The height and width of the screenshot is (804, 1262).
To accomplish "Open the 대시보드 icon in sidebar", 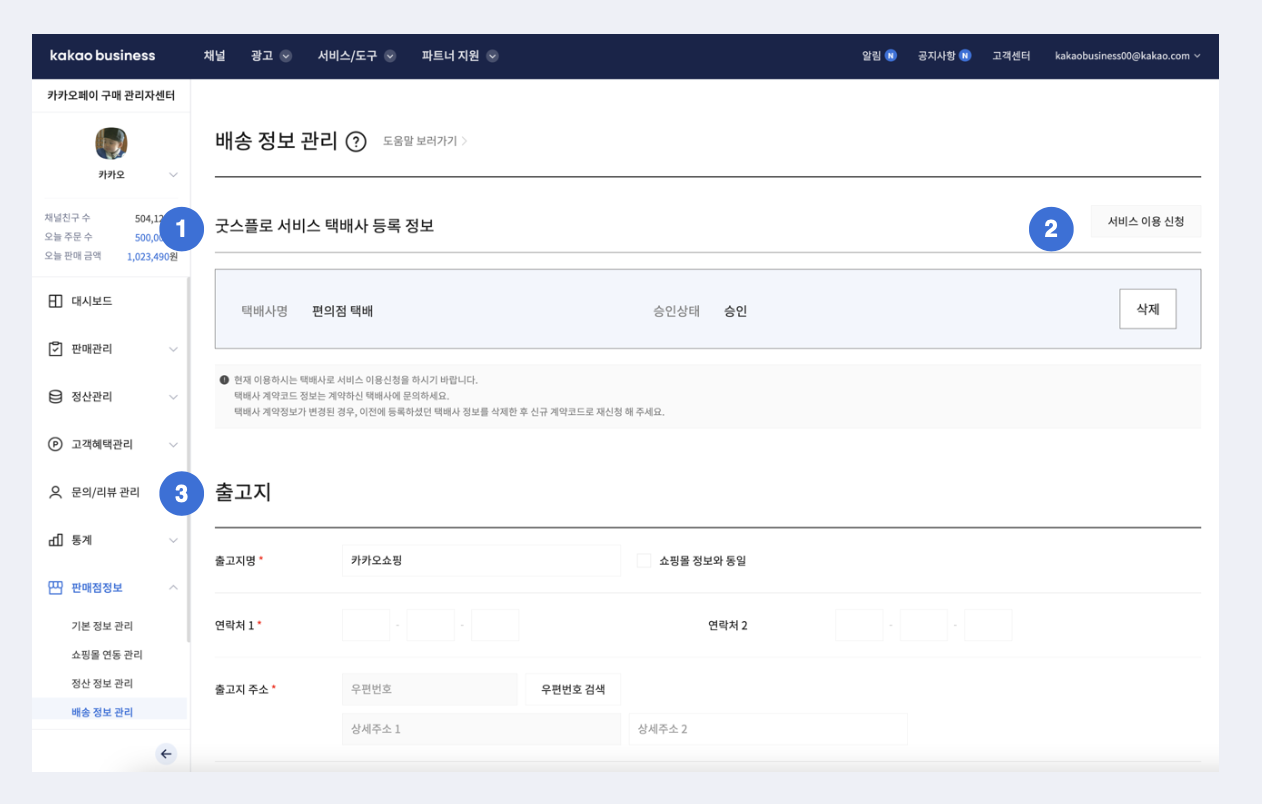I will tap(56, 301).
